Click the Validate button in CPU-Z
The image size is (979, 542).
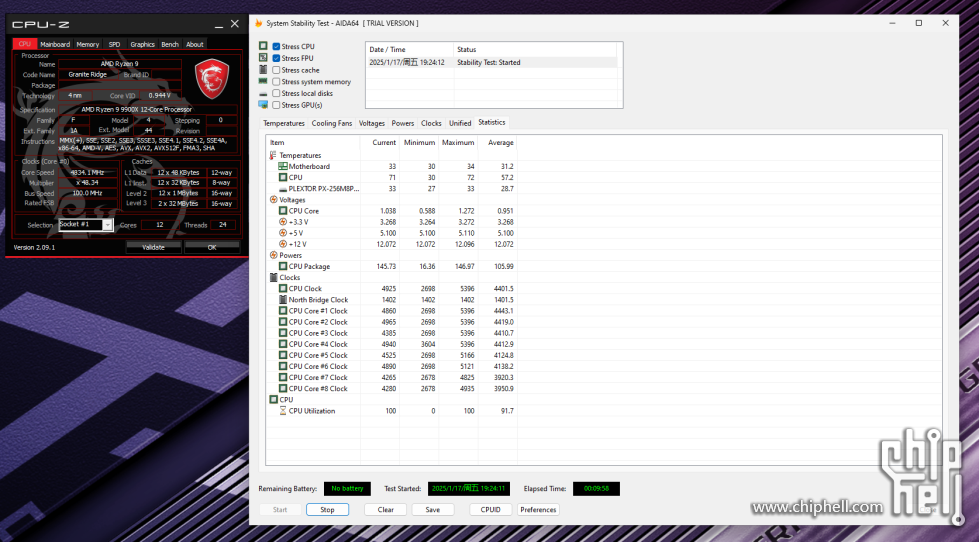(154, 247)
